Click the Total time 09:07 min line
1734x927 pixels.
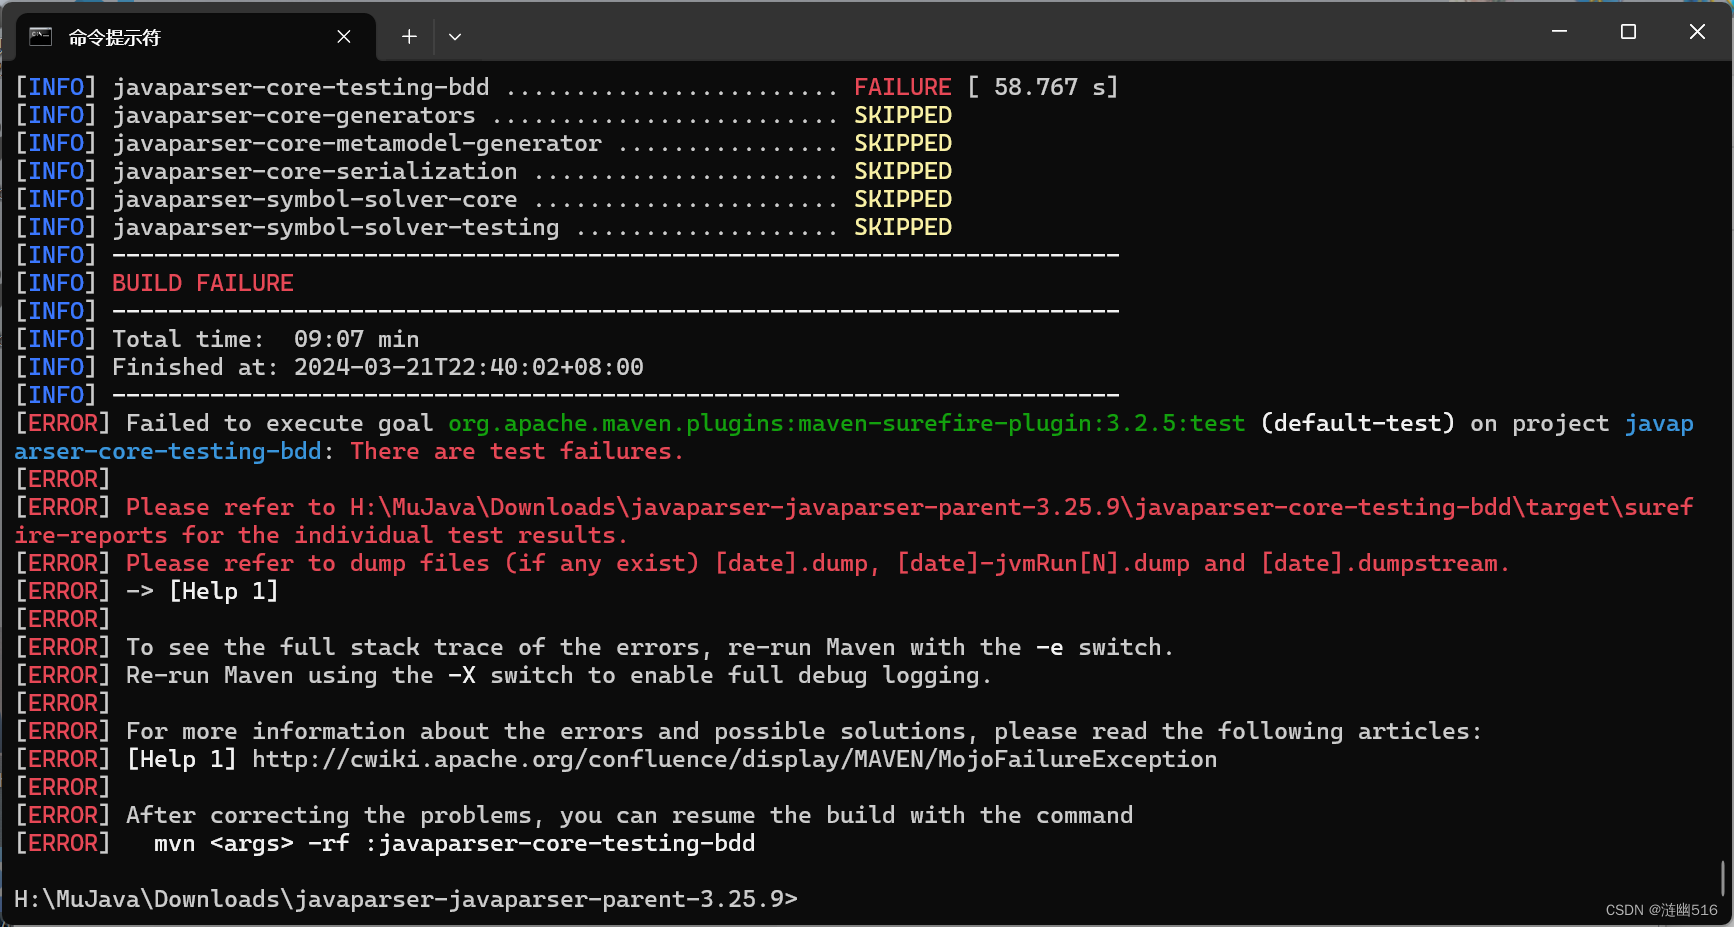(265, 338)
